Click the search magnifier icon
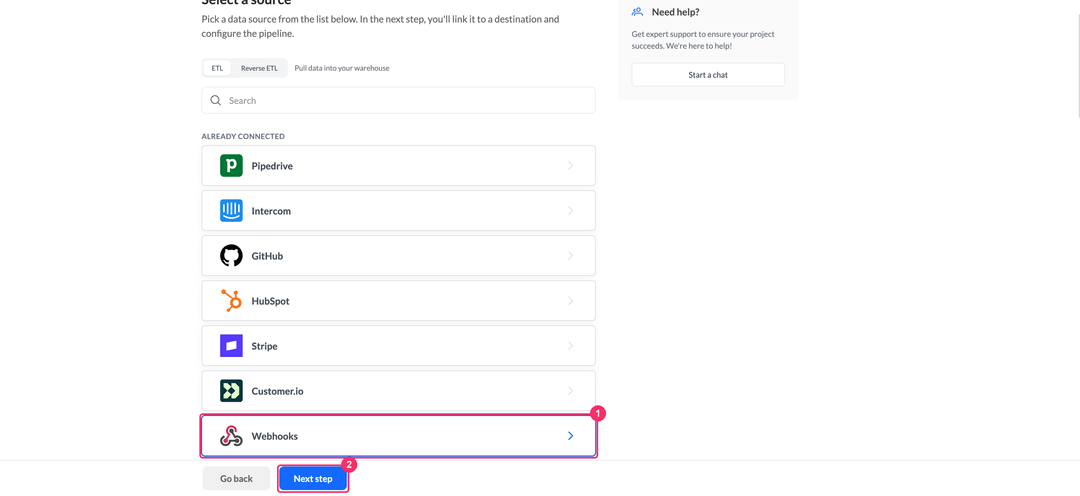Viewport: 1080px width, 496px height. tap(216, 101)
